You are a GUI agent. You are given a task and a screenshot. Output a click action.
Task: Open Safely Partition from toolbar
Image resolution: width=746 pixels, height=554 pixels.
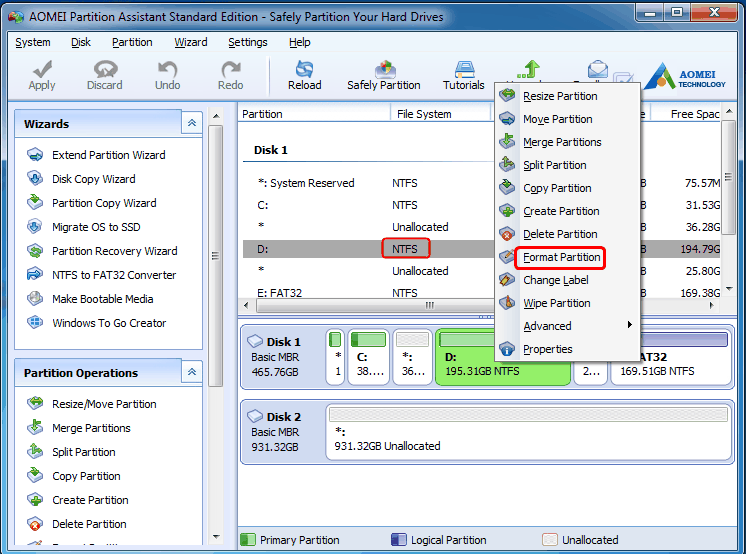click(384, 76)
